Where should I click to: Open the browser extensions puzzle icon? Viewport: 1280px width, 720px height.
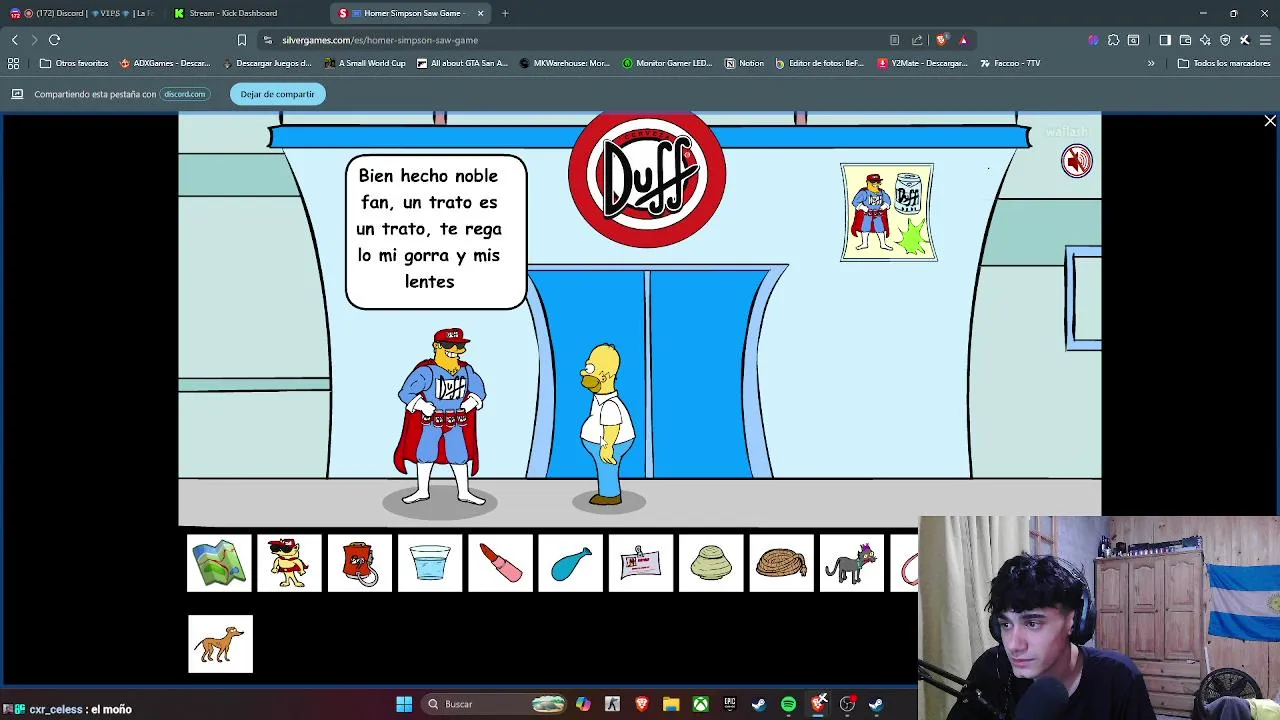click(1113, 40)
